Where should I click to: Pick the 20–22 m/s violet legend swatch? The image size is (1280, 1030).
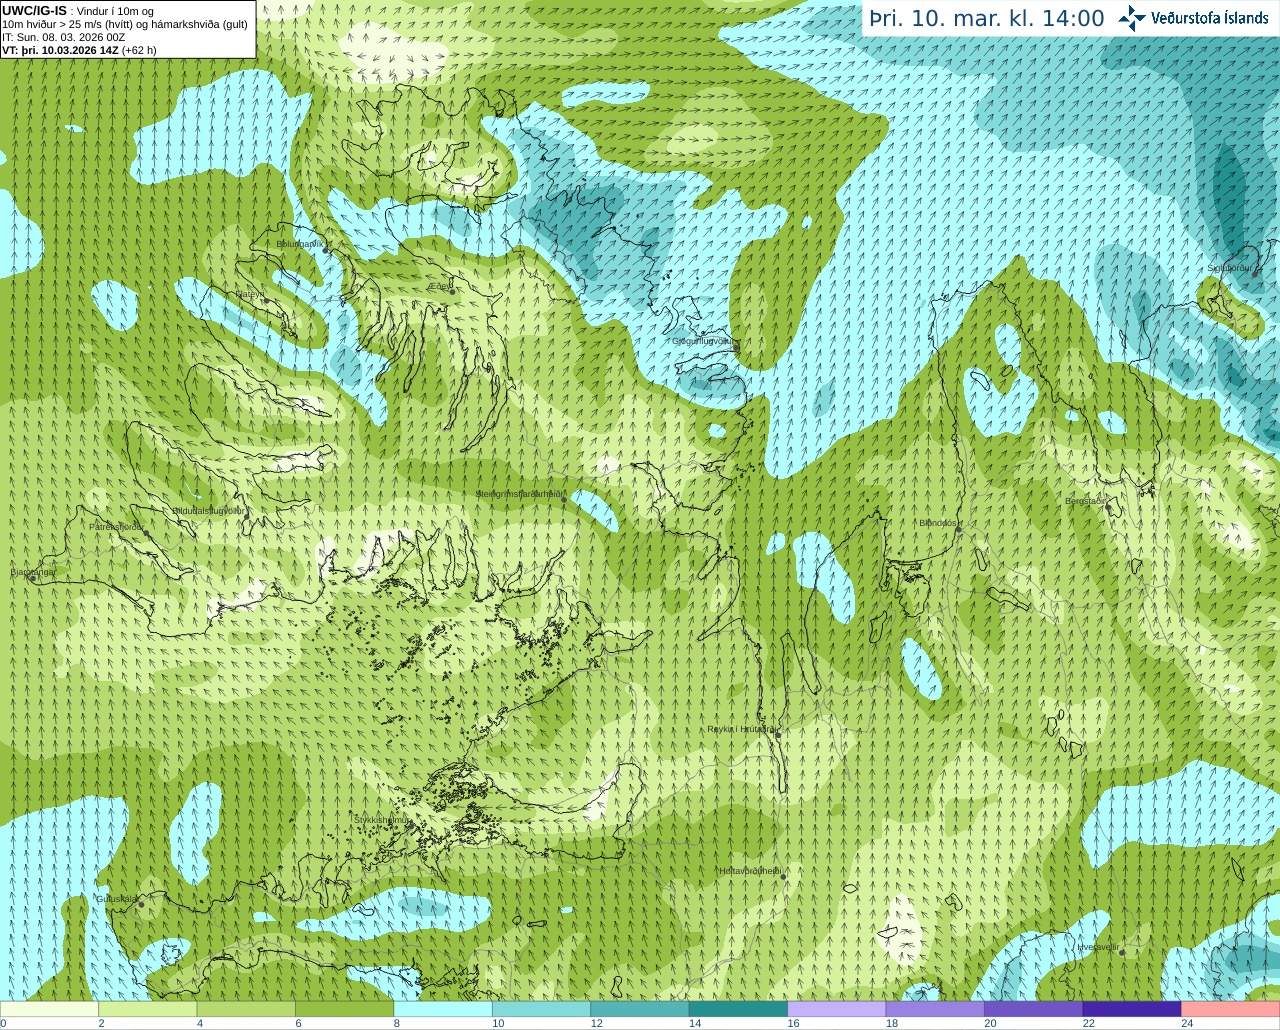[x=1034, y=1009]
